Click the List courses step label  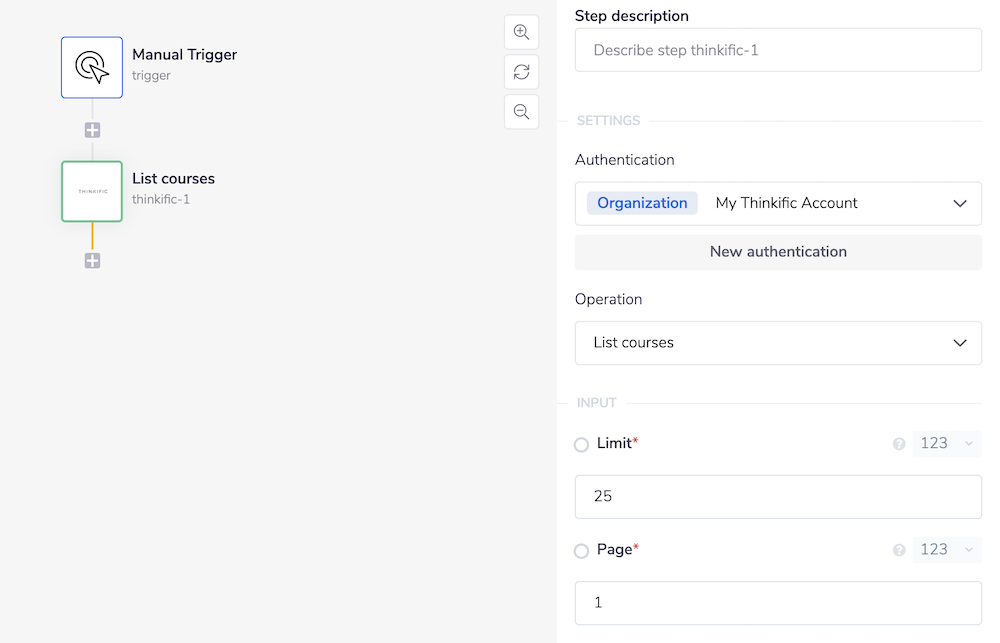click(173, 179)
